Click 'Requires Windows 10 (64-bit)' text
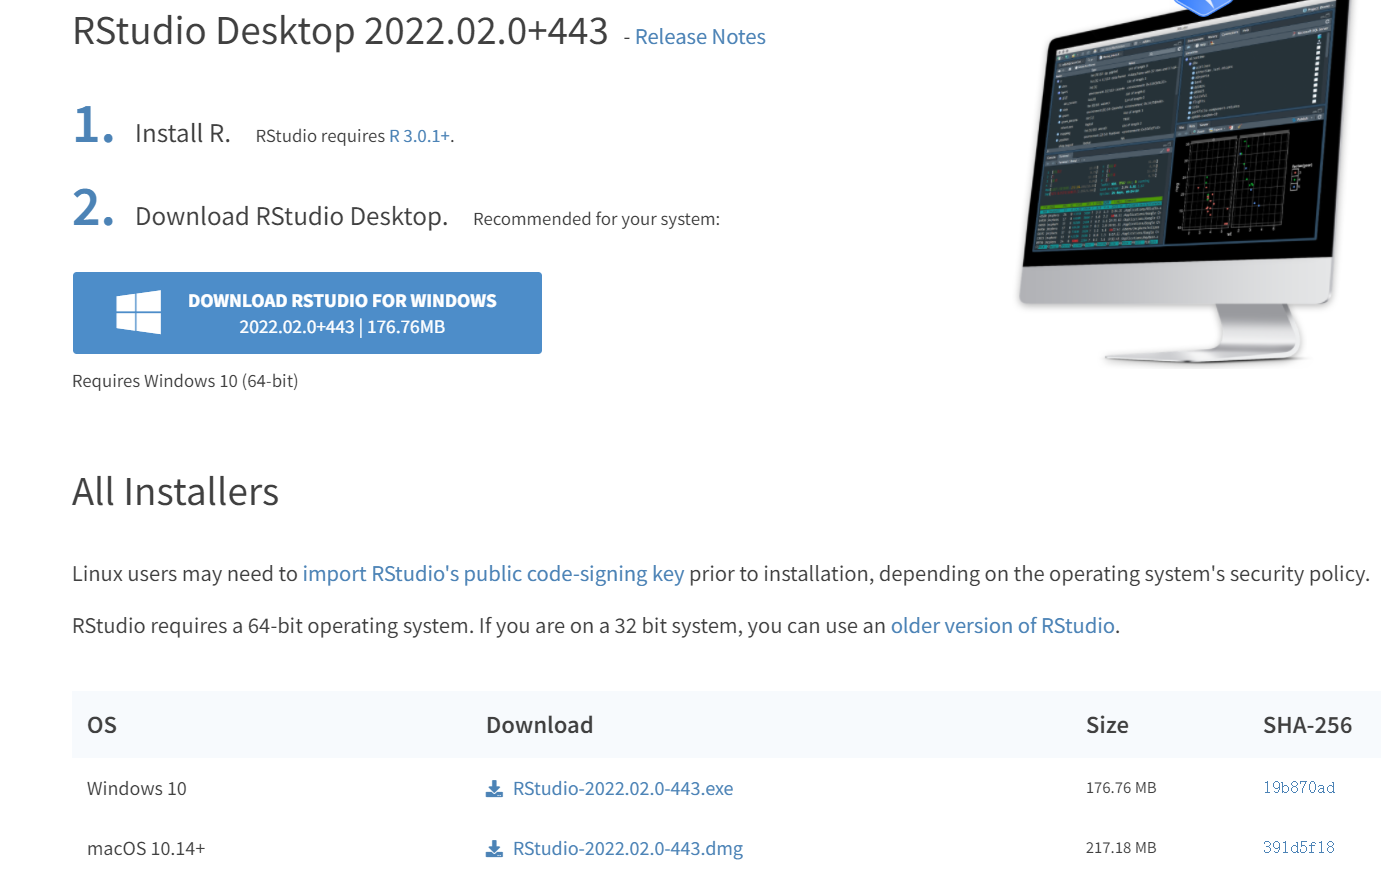This screenshot has height=869, width=1381. [185, 381]
